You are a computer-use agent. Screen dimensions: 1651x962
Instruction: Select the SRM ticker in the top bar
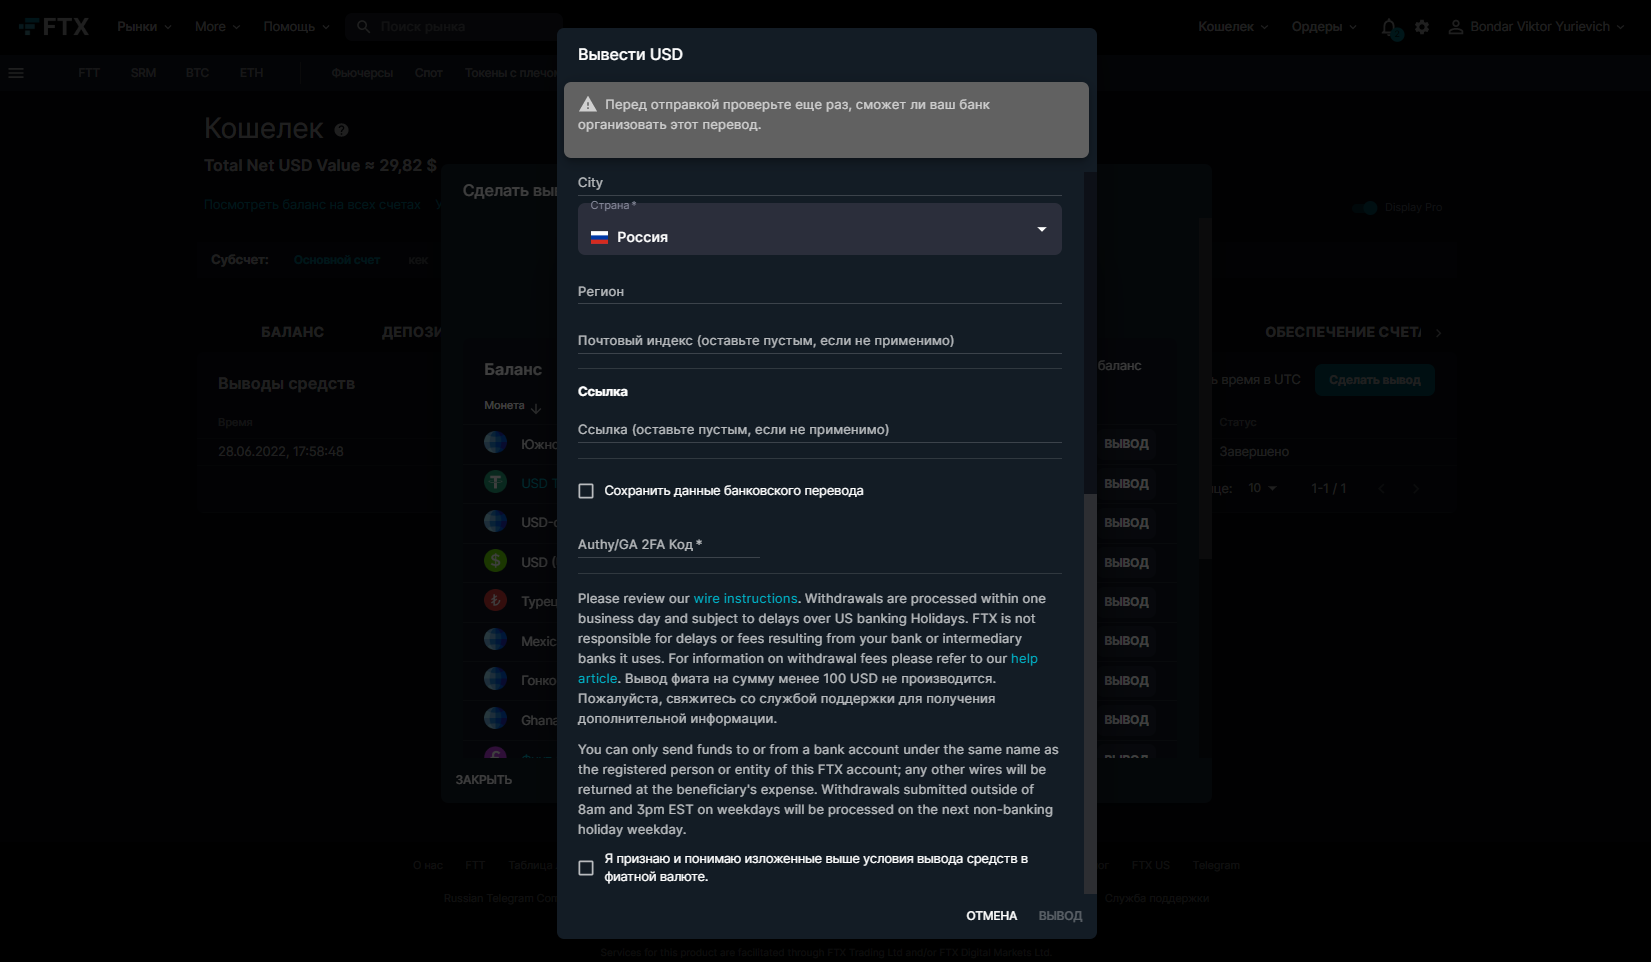[143, 73]
